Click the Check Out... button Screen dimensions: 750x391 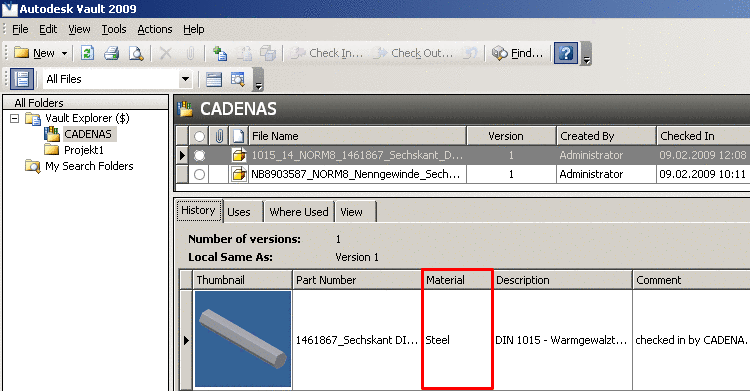point(413,53)
